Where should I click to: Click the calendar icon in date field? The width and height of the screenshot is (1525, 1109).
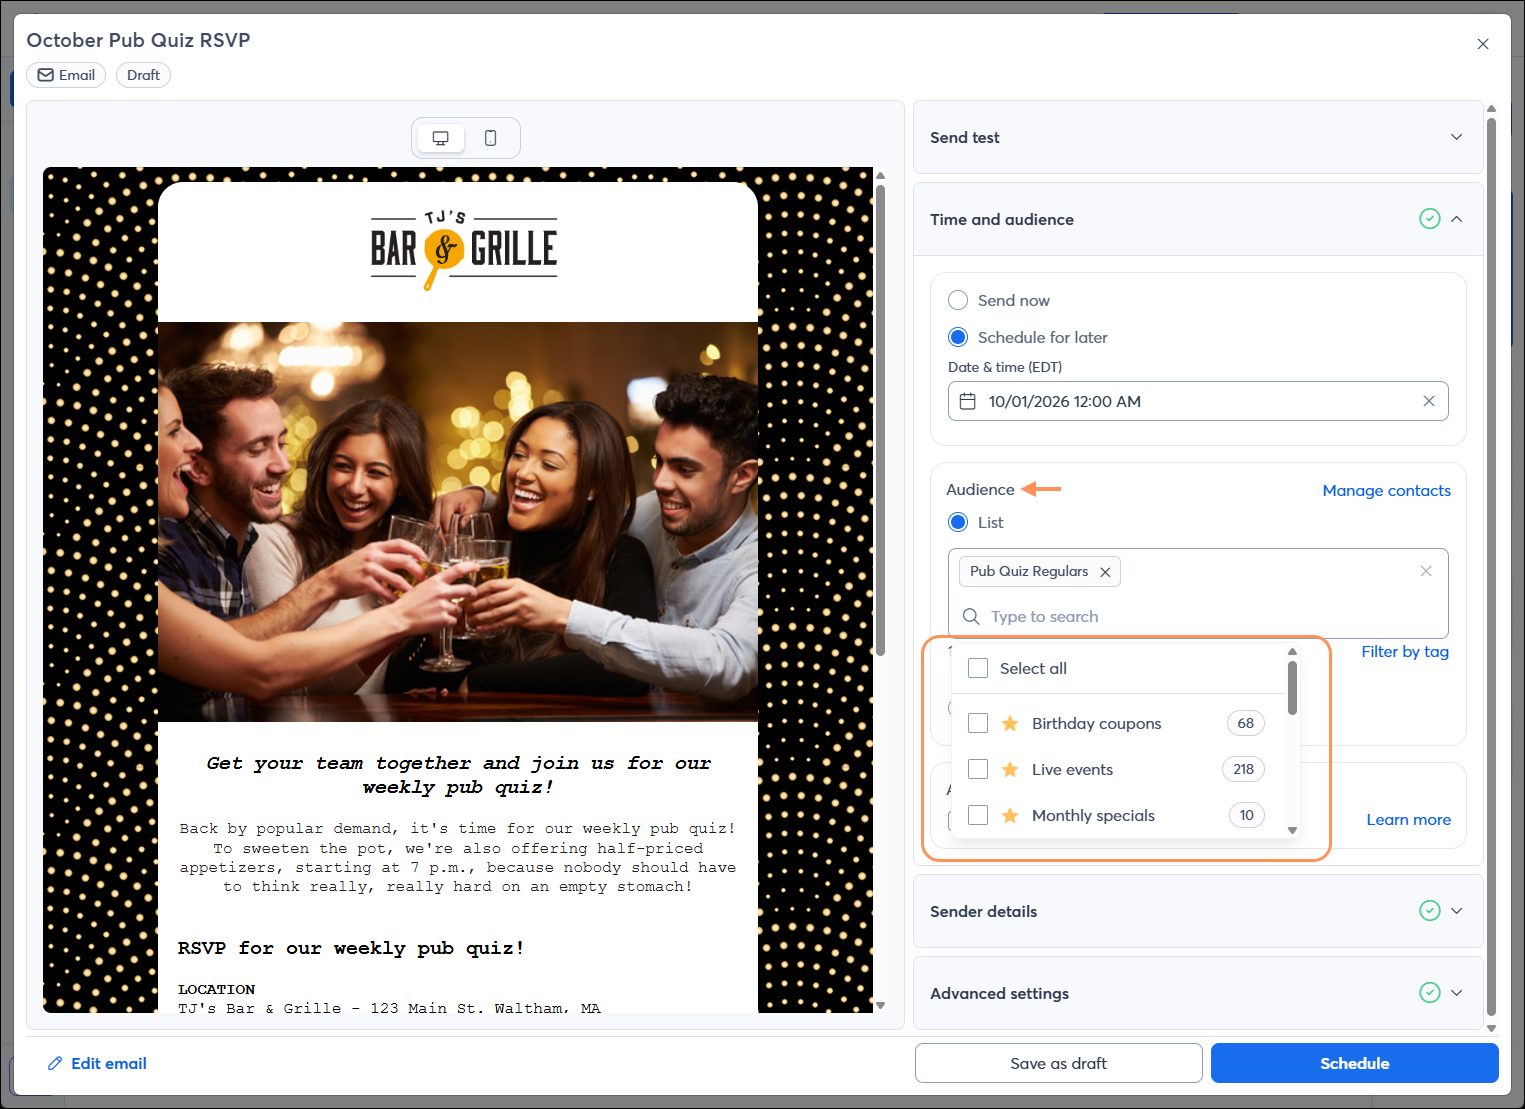(x=968, y=400)
